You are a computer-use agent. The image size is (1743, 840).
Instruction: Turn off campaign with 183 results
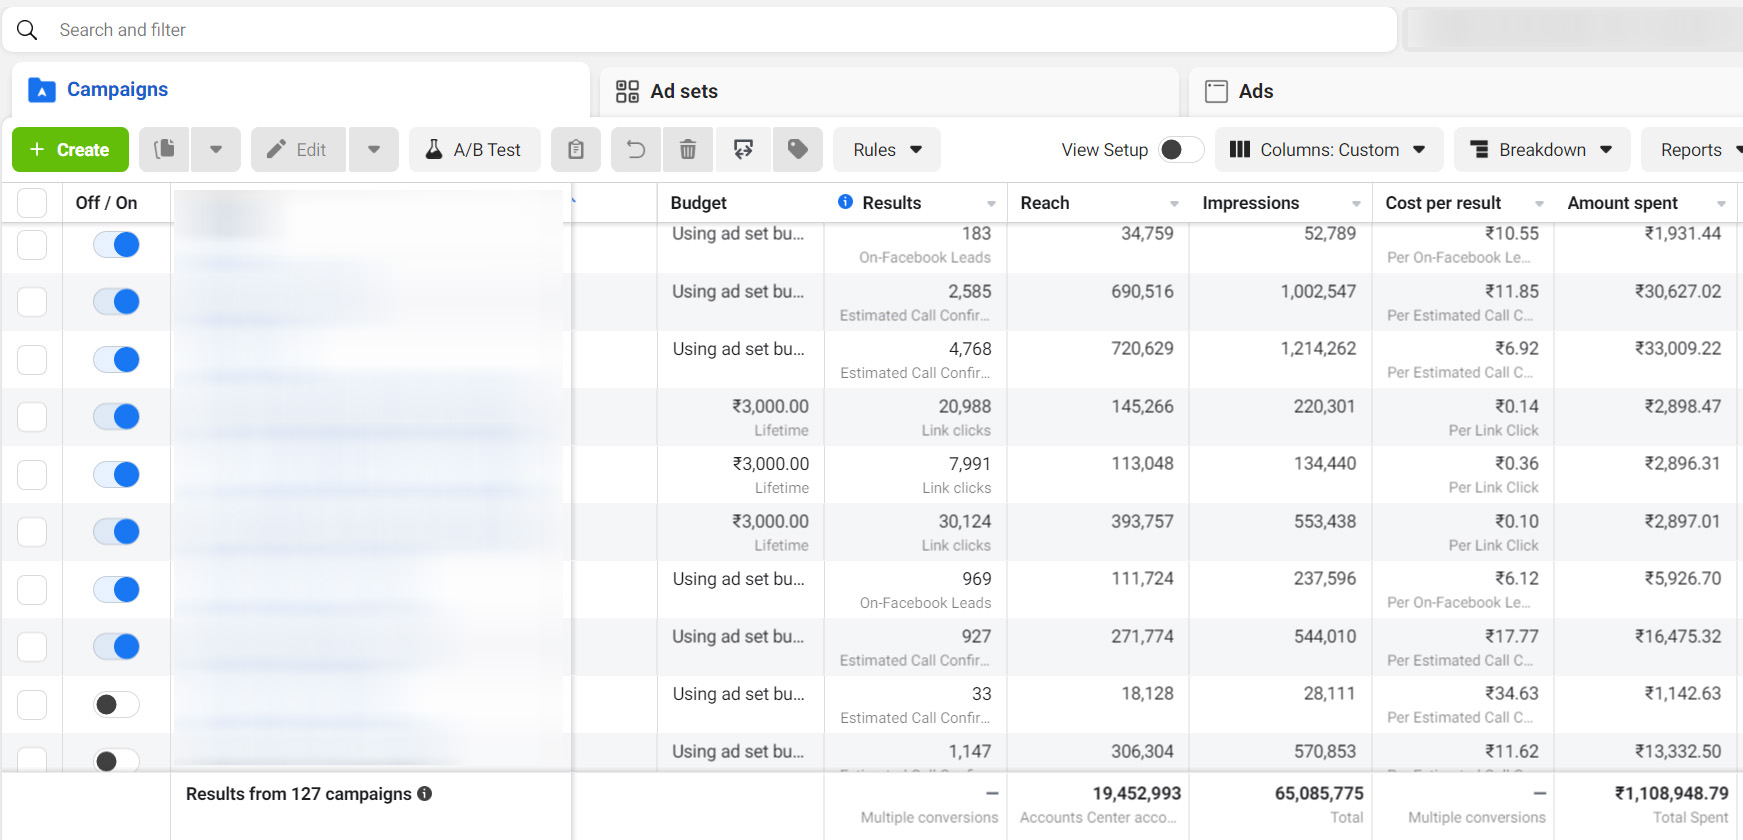[x=116, y=244]
